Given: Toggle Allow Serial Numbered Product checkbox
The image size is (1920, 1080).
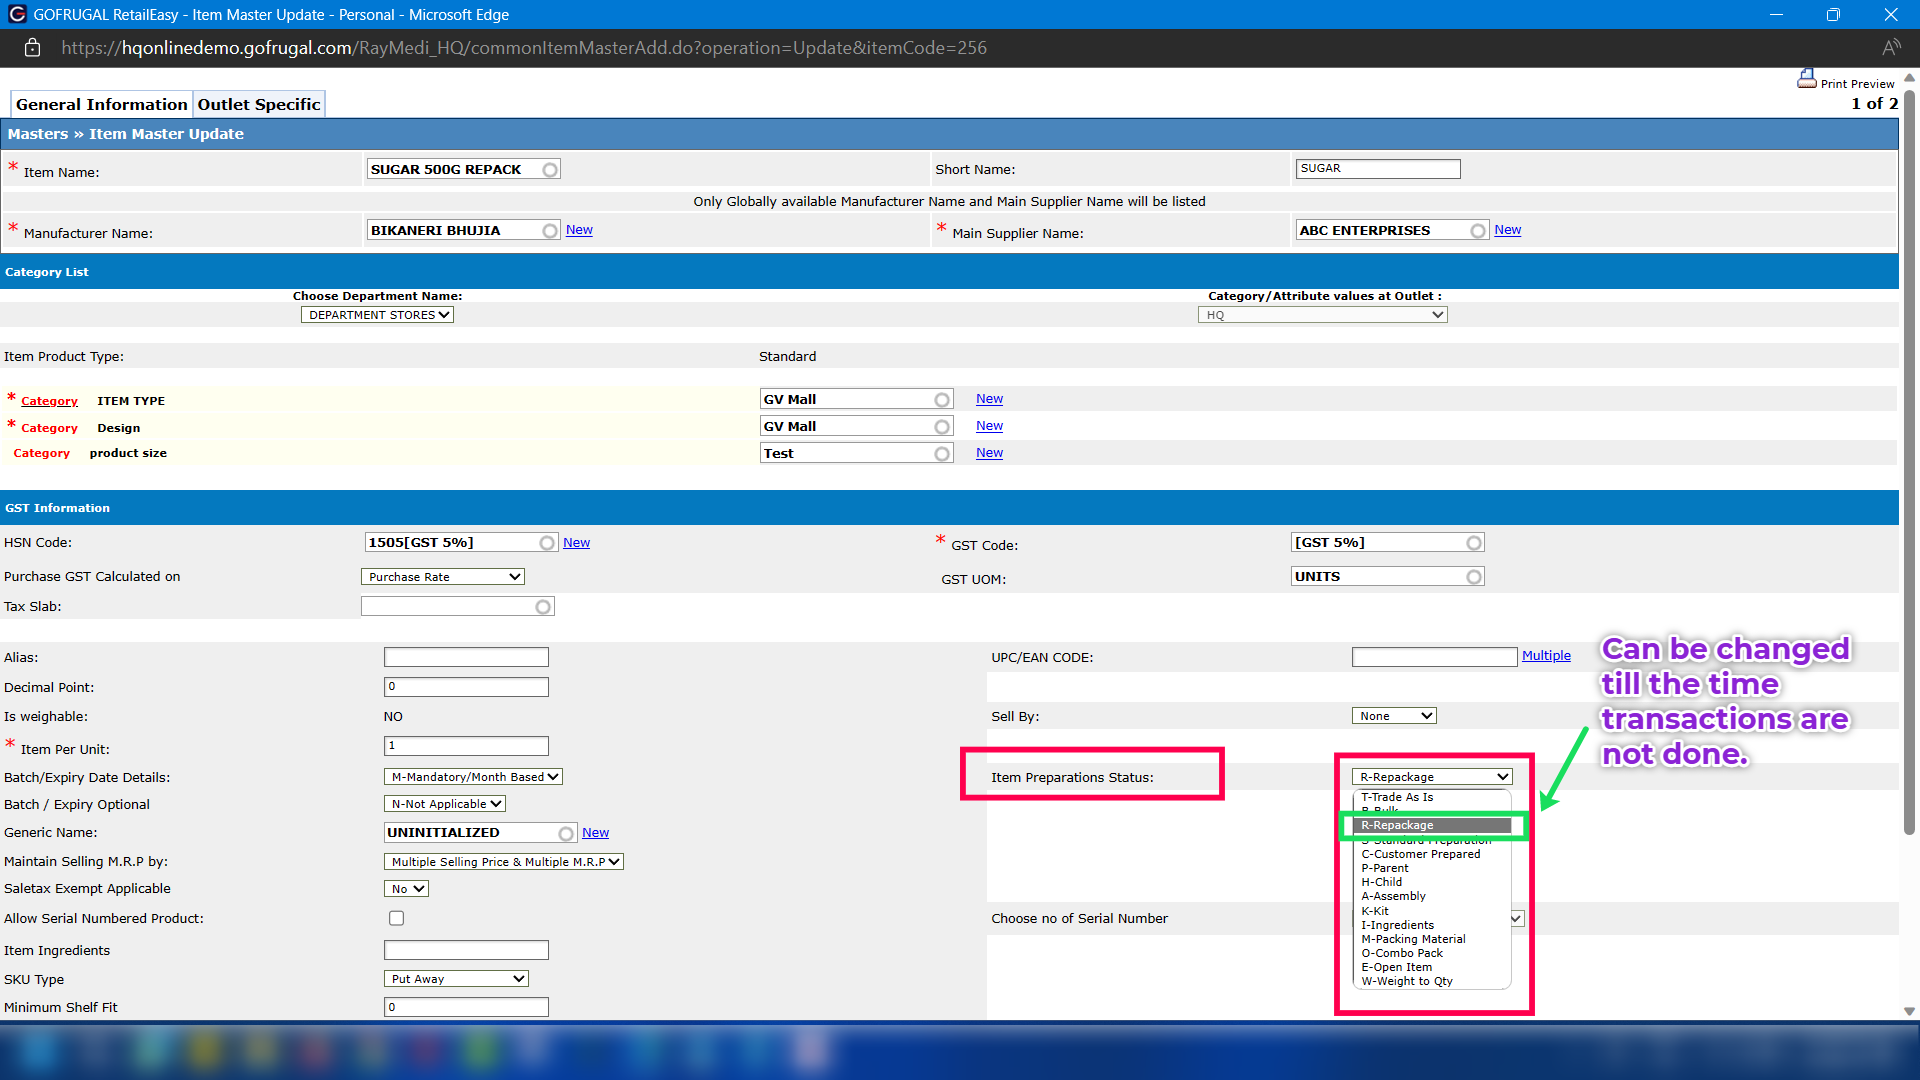Looking at the screenshot, I should tap(396, 918).
